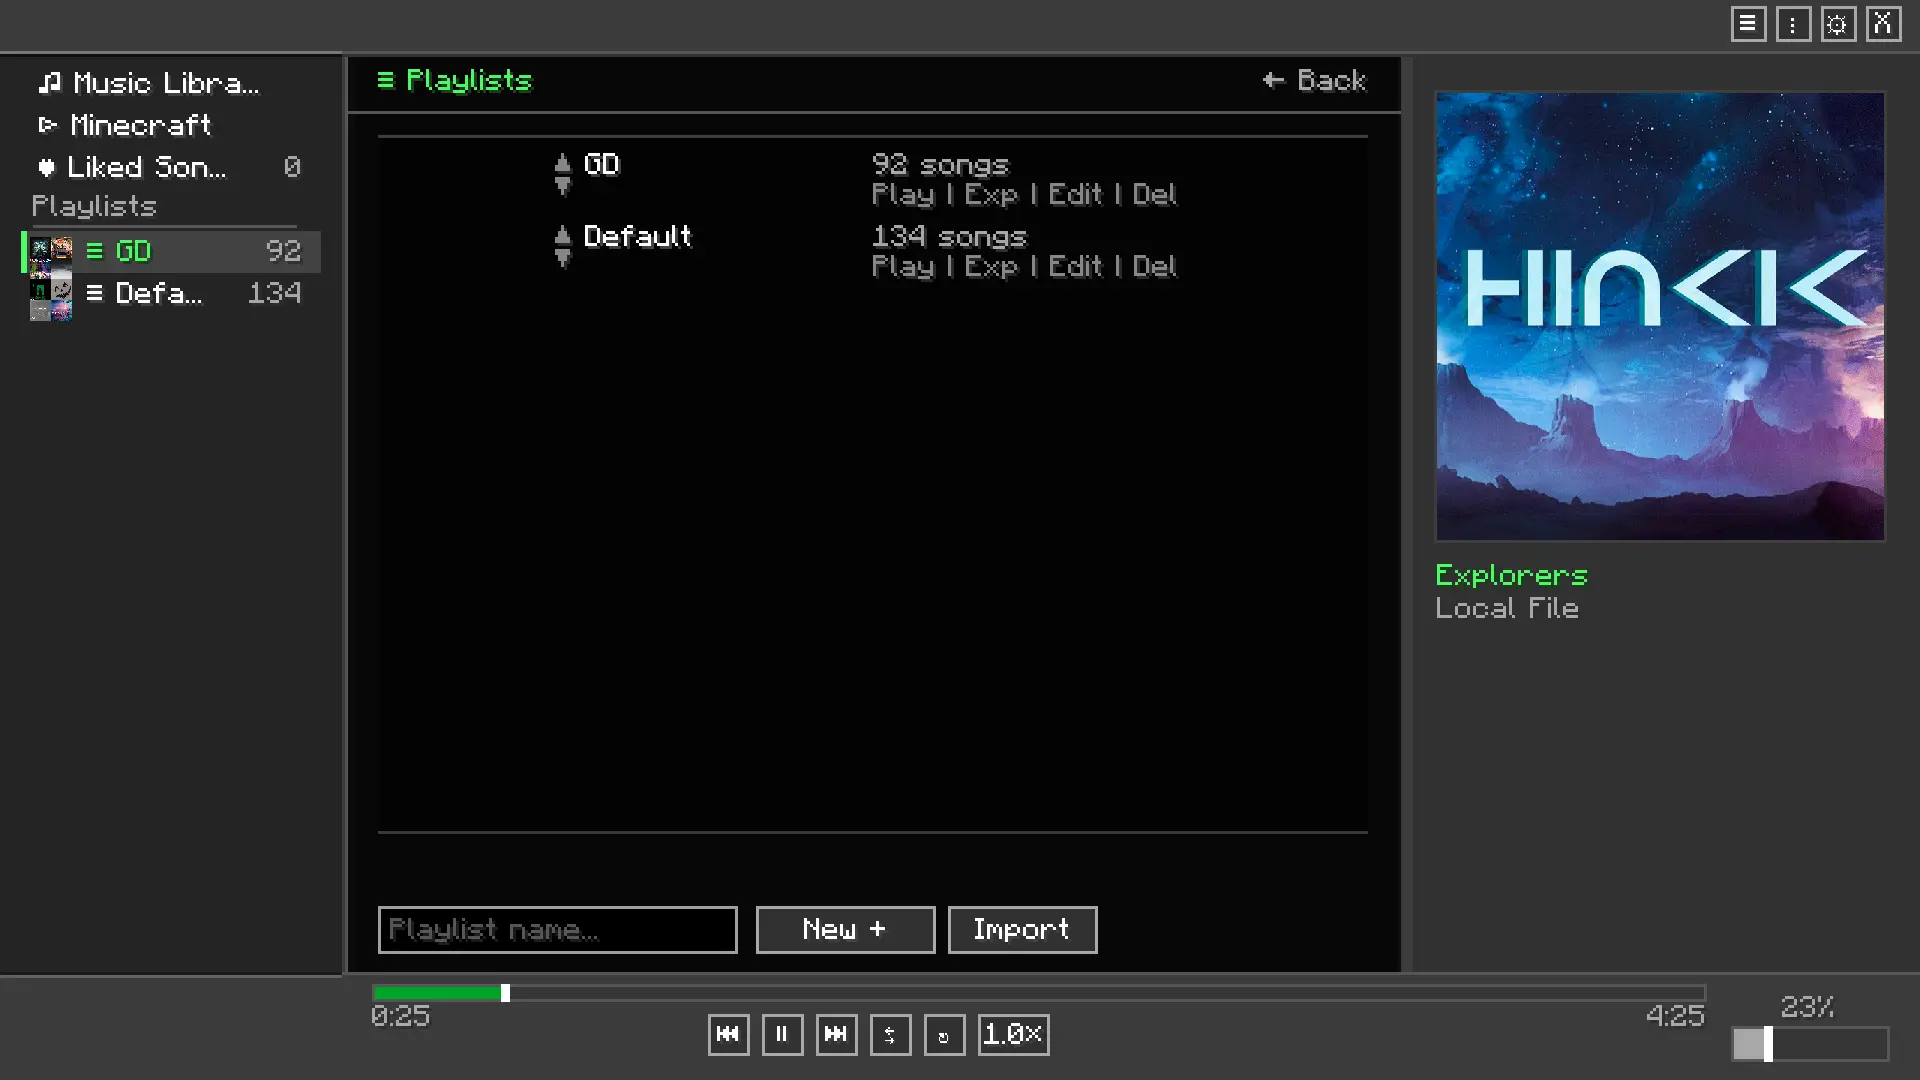Move the GD playlist down
The height and width of the screenshot is (1080, 1920).
tap(562, 186)
